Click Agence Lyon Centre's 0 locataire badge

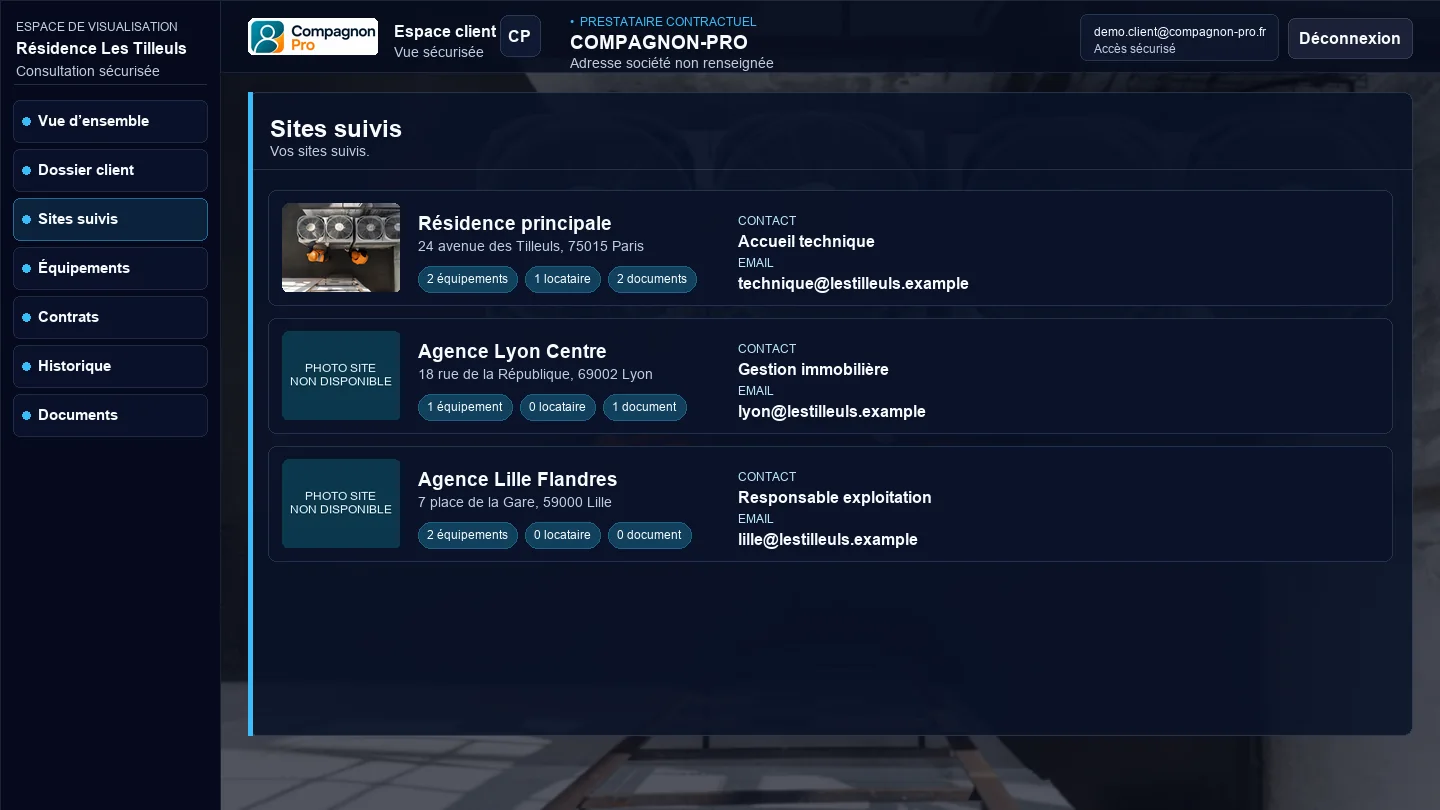[558, 407]
